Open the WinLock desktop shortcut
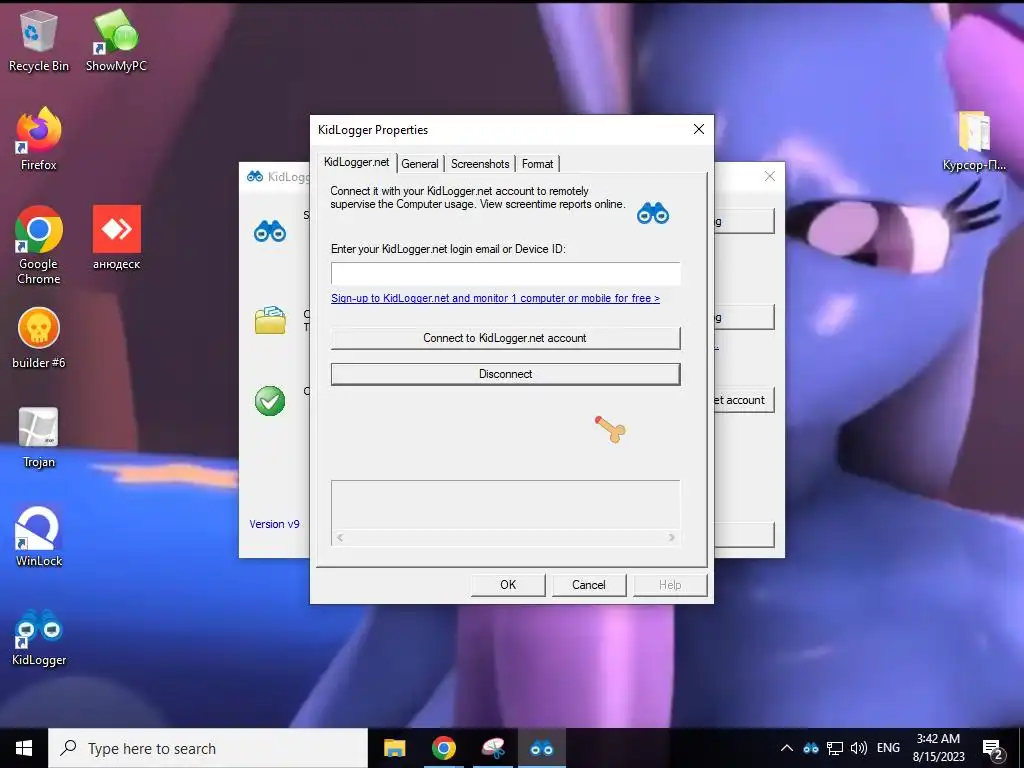The image size is (1024, 768). (39, 536)
